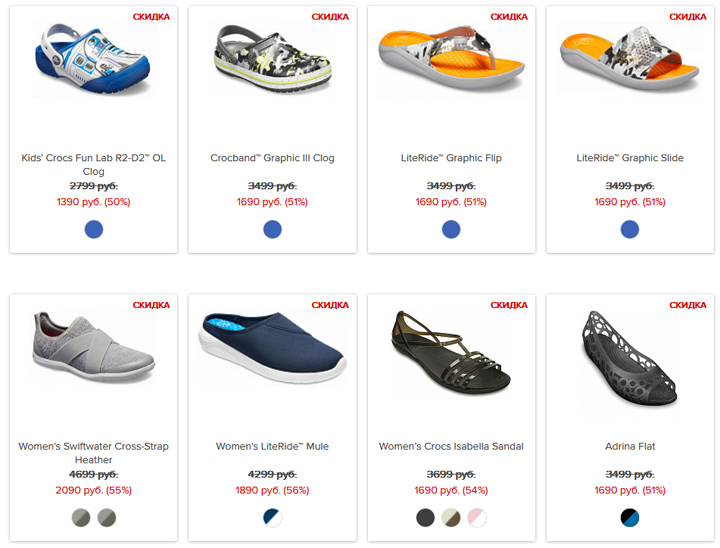Click the Adrina Flat product name
Screen dimensions: 720x548
pos(630,446)
